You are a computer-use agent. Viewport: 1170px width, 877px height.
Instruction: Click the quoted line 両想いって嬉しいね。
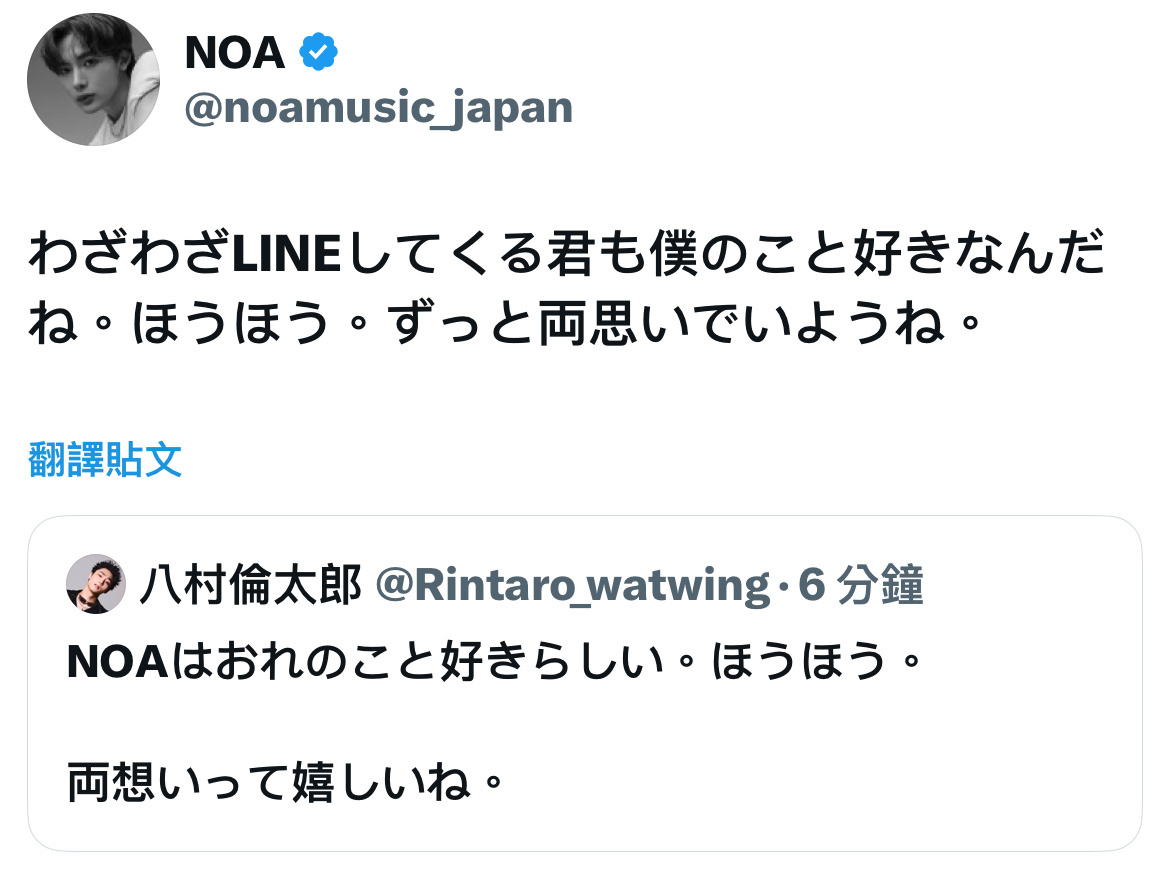click(287, 781)
